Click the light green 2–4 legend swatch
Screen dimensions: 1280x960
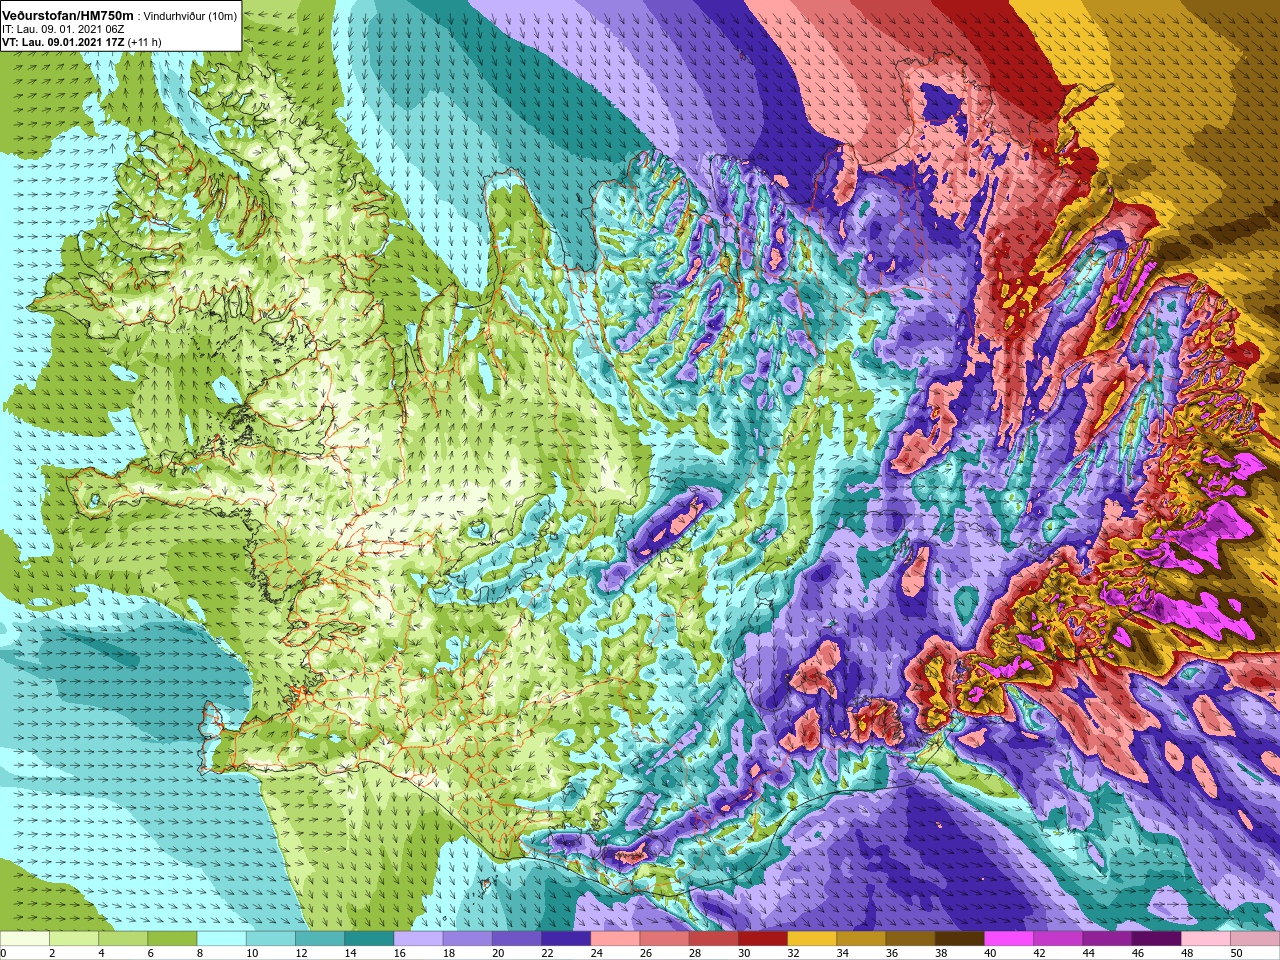74,937
